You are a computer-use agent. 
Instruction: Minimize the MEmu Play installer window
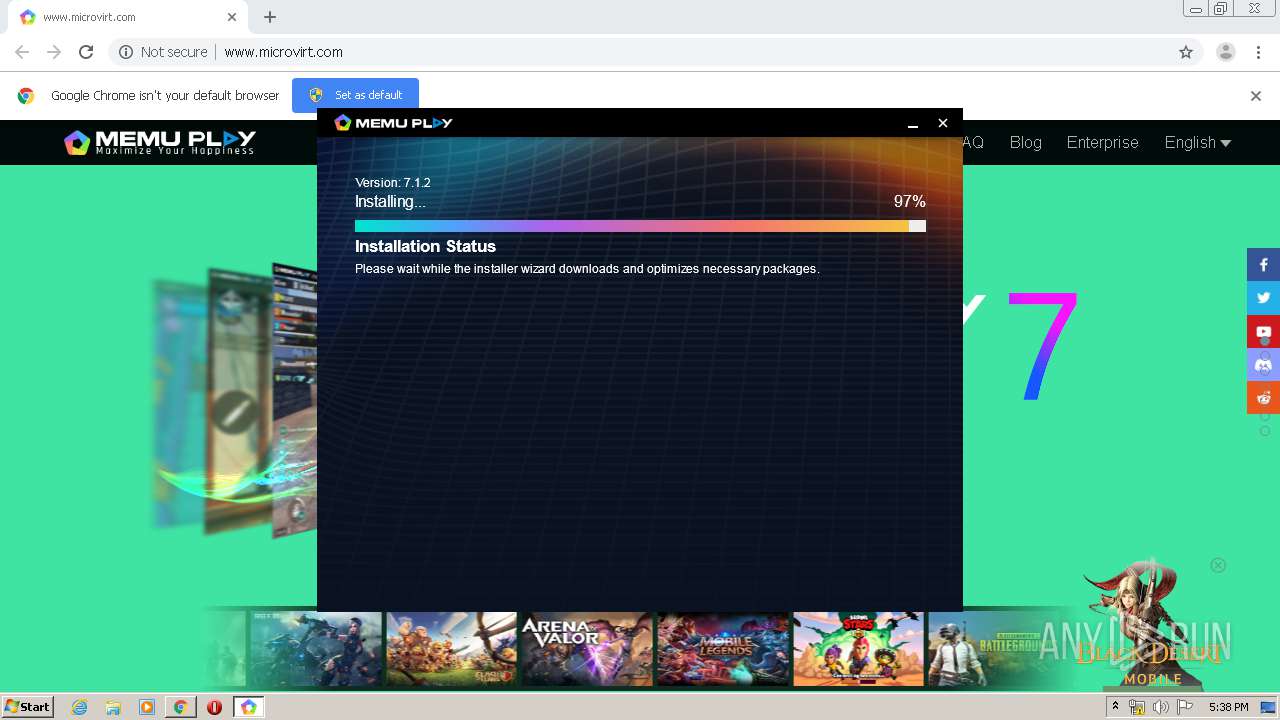(912, 123)
